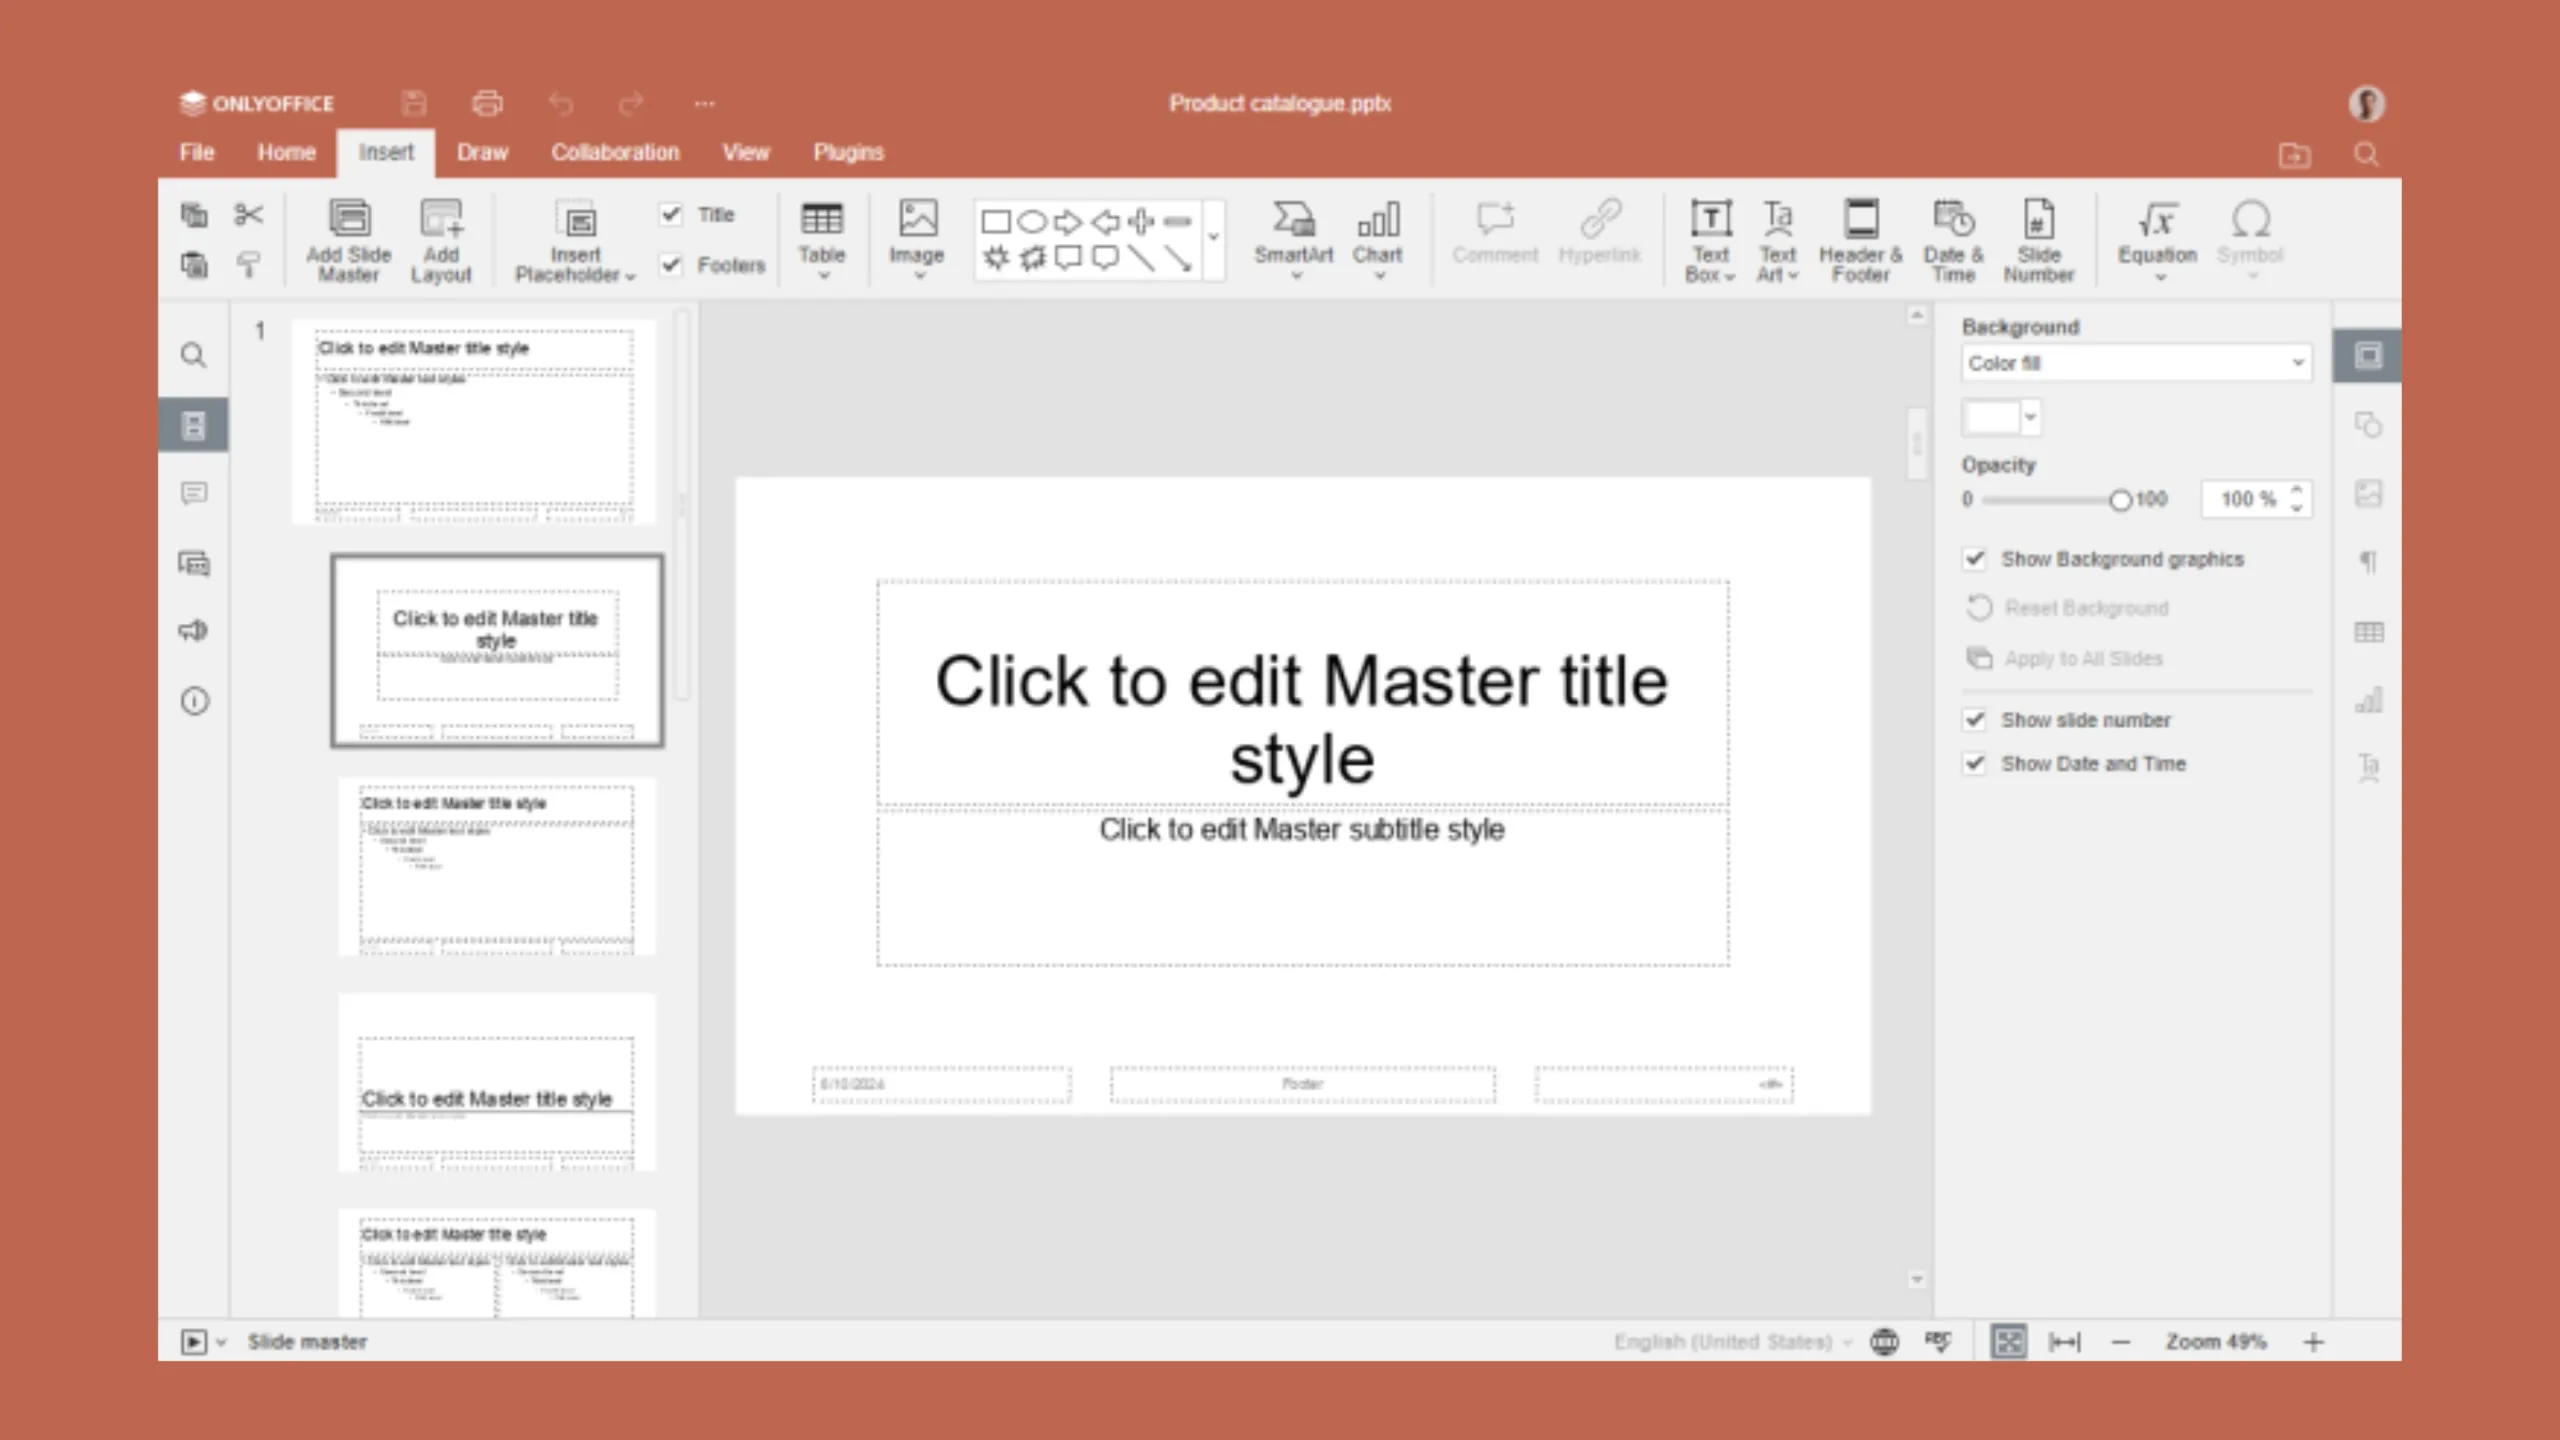
Task: Uncheck the Footers checkbox
Action: click(671, 265)
